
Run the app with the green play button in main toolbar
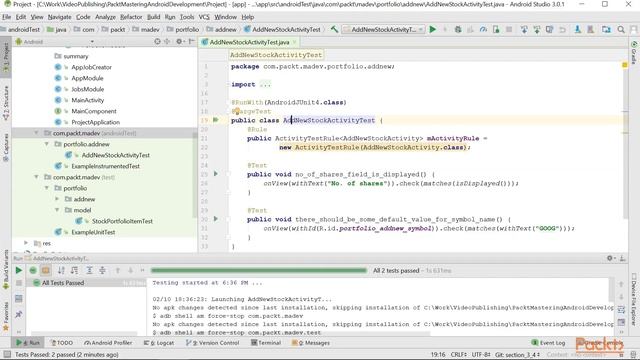(433, 29)
